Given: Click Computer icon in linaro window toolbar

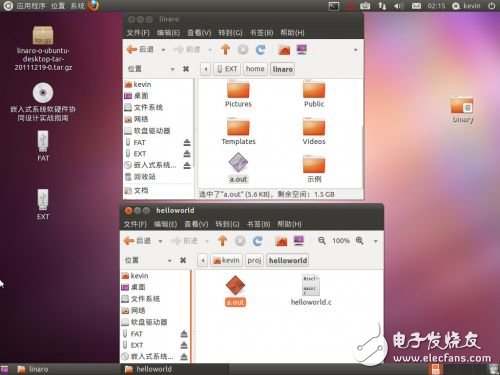Looking at the screenshot, I should click(x=302, y=50).
